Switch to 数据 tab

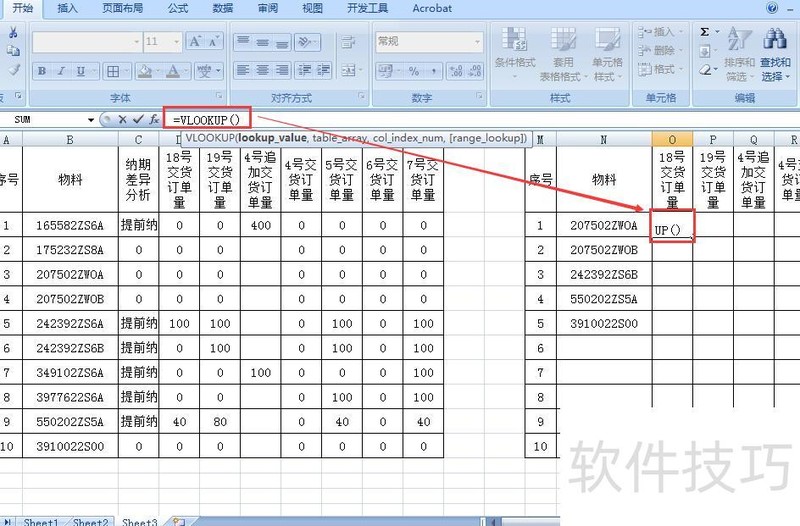coord(222,8)
